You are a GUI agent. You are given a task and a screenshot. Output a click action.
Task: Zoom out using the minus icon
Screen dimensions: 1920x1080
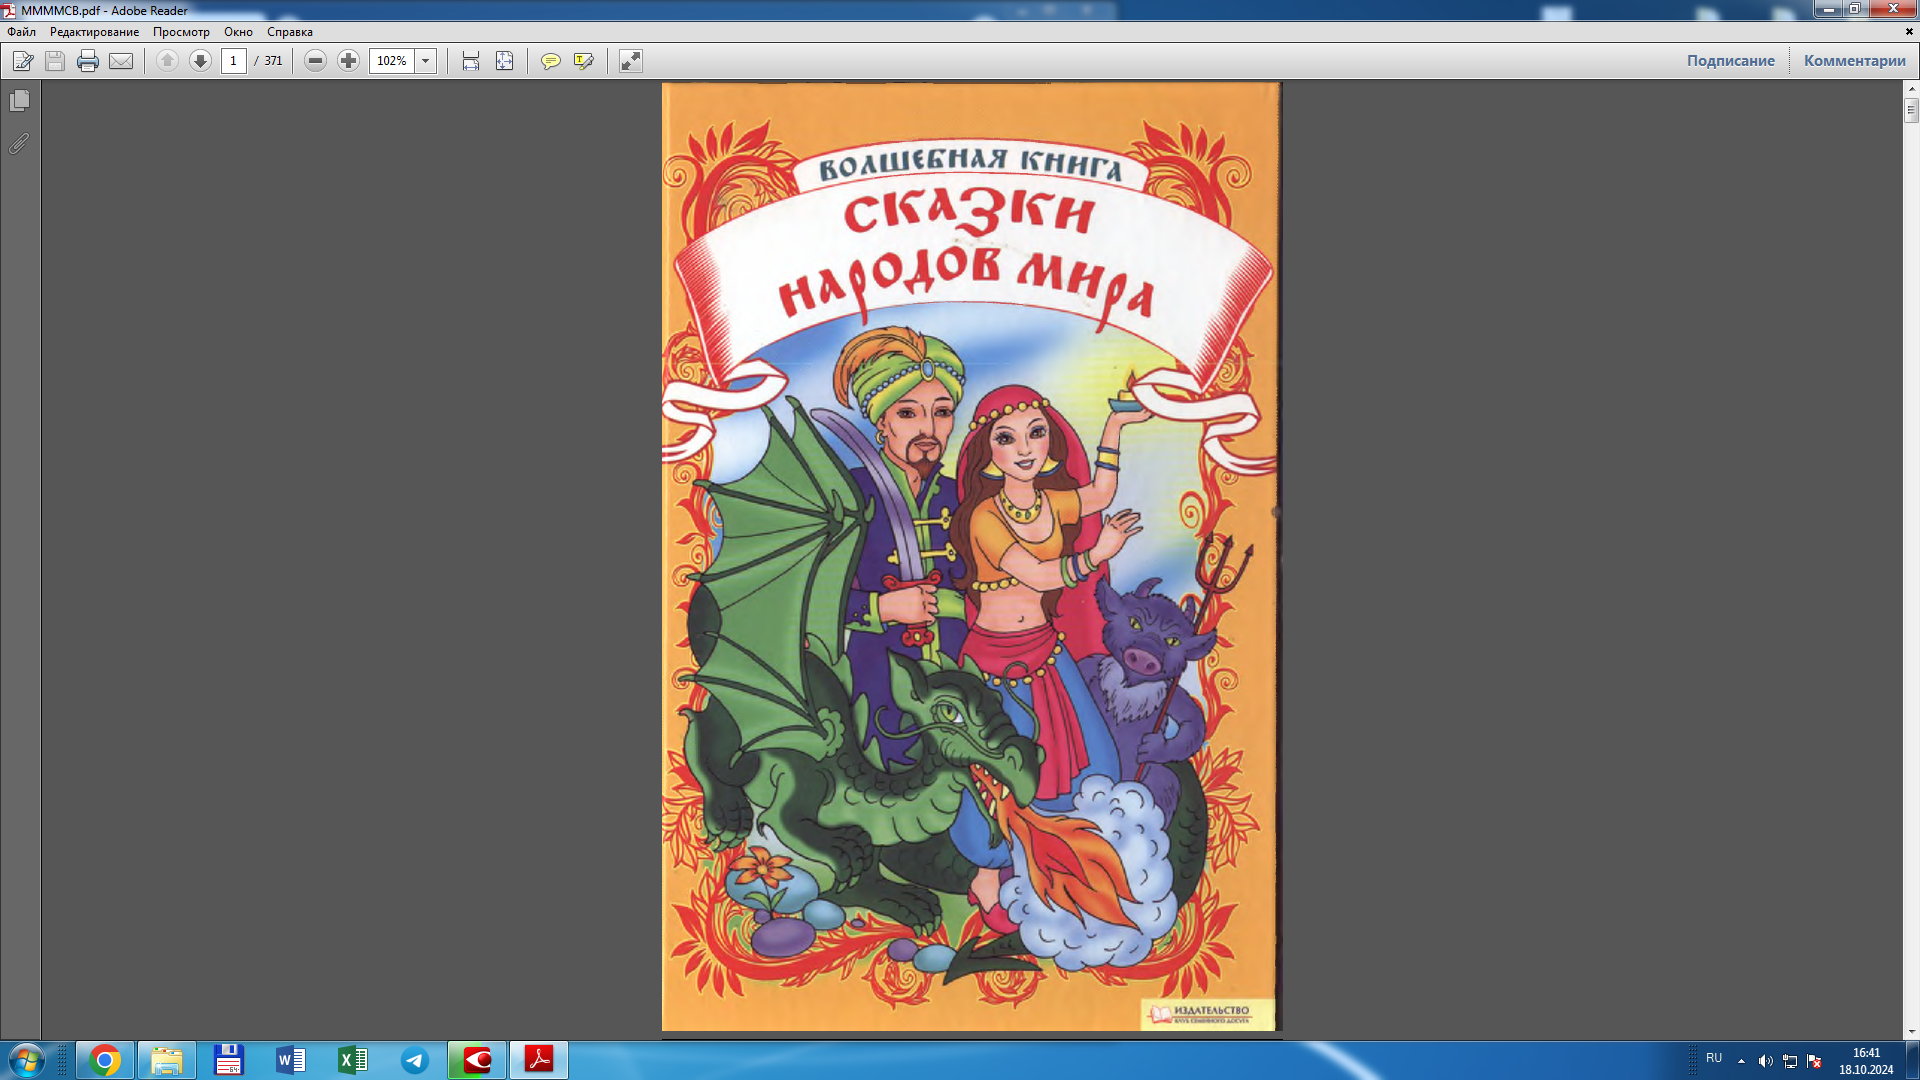tap(315, 61)
